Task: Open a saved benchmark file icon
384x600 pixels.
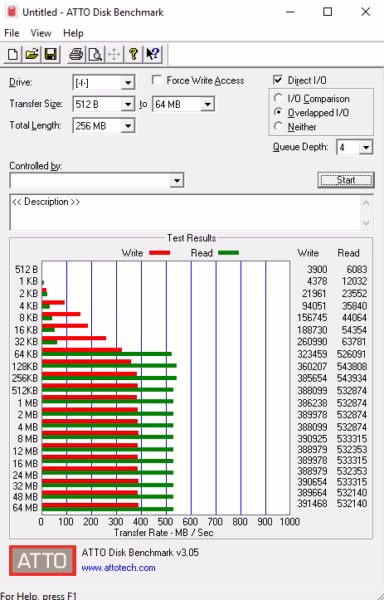Action: point(32,54)
